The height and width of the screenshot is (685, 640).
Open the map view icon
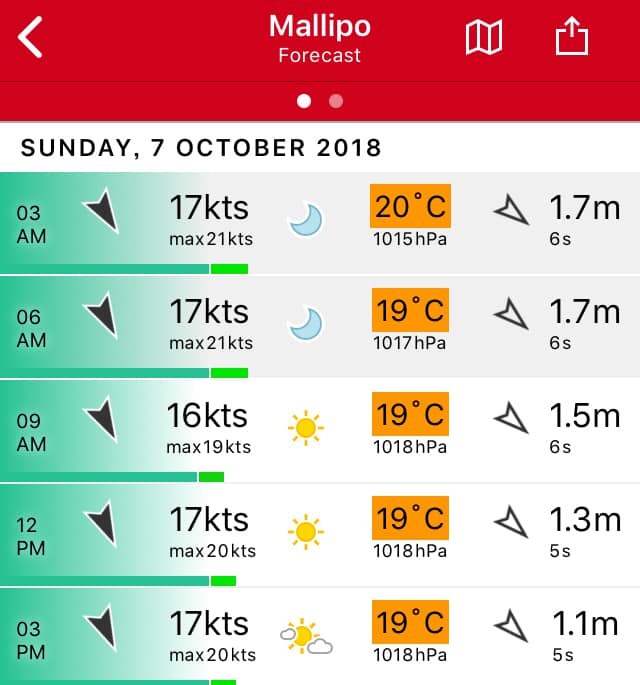click(x=484, y=38)
